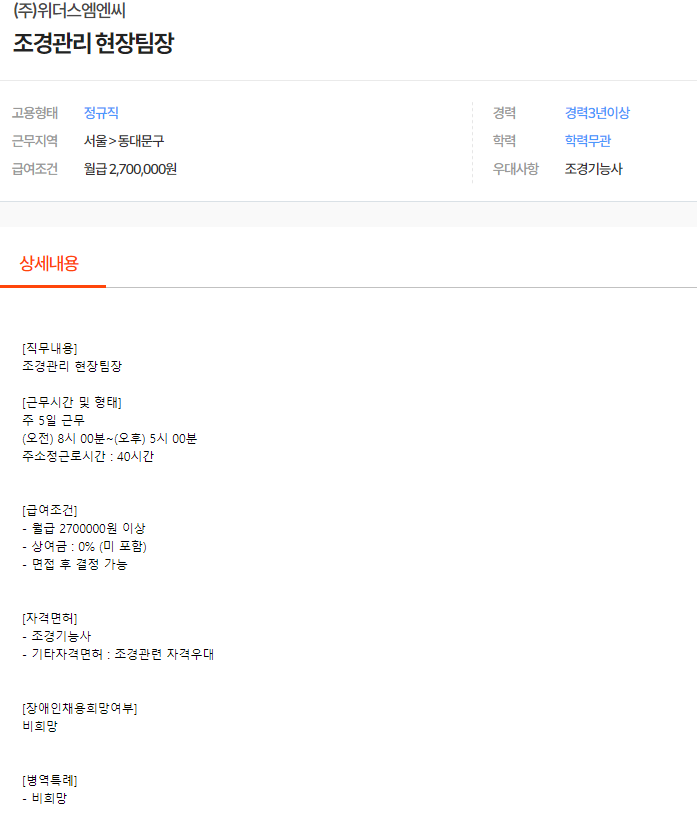Screen dimensions: 697x816
Task: Click the work location 서울>동대문구
Action: 124,141
